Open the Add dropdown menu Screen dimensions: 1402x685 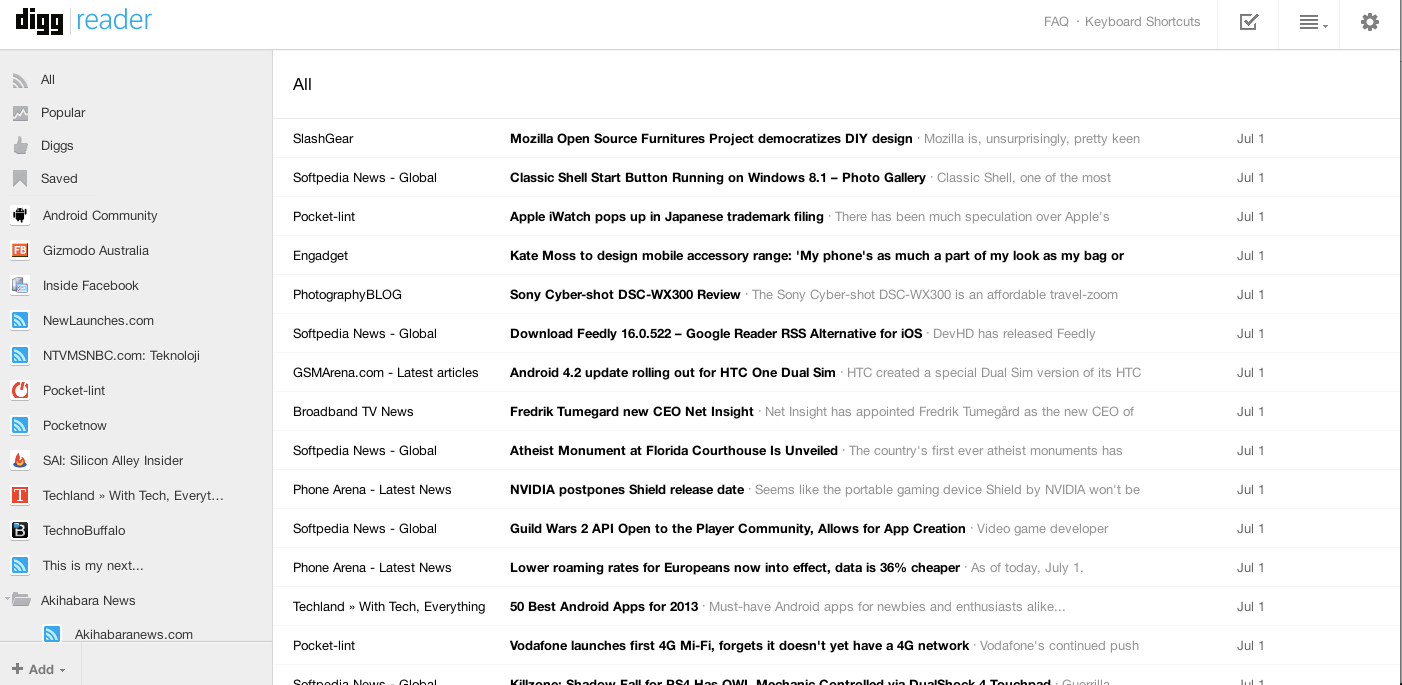click(x=40, y=669)
